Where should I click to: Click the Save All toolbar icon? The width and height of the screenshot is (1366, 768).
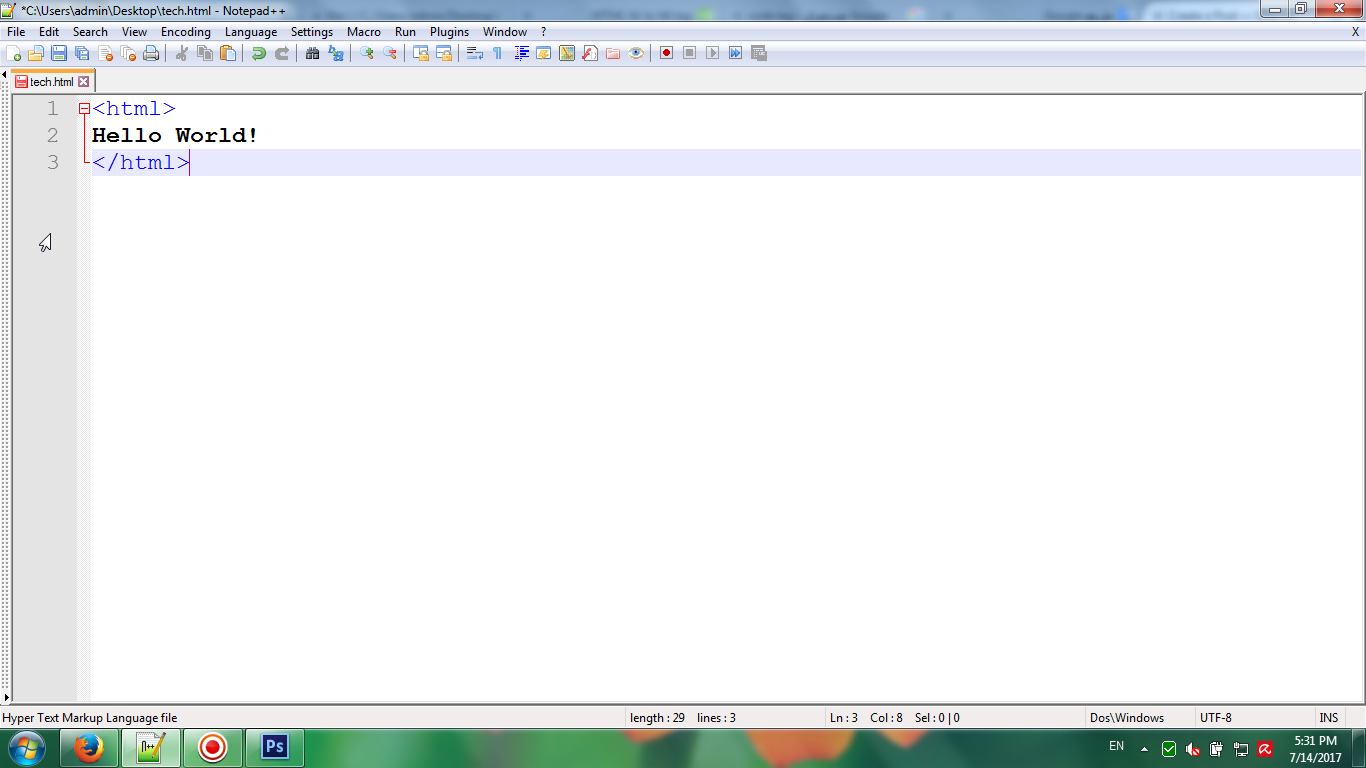(82, 53)
